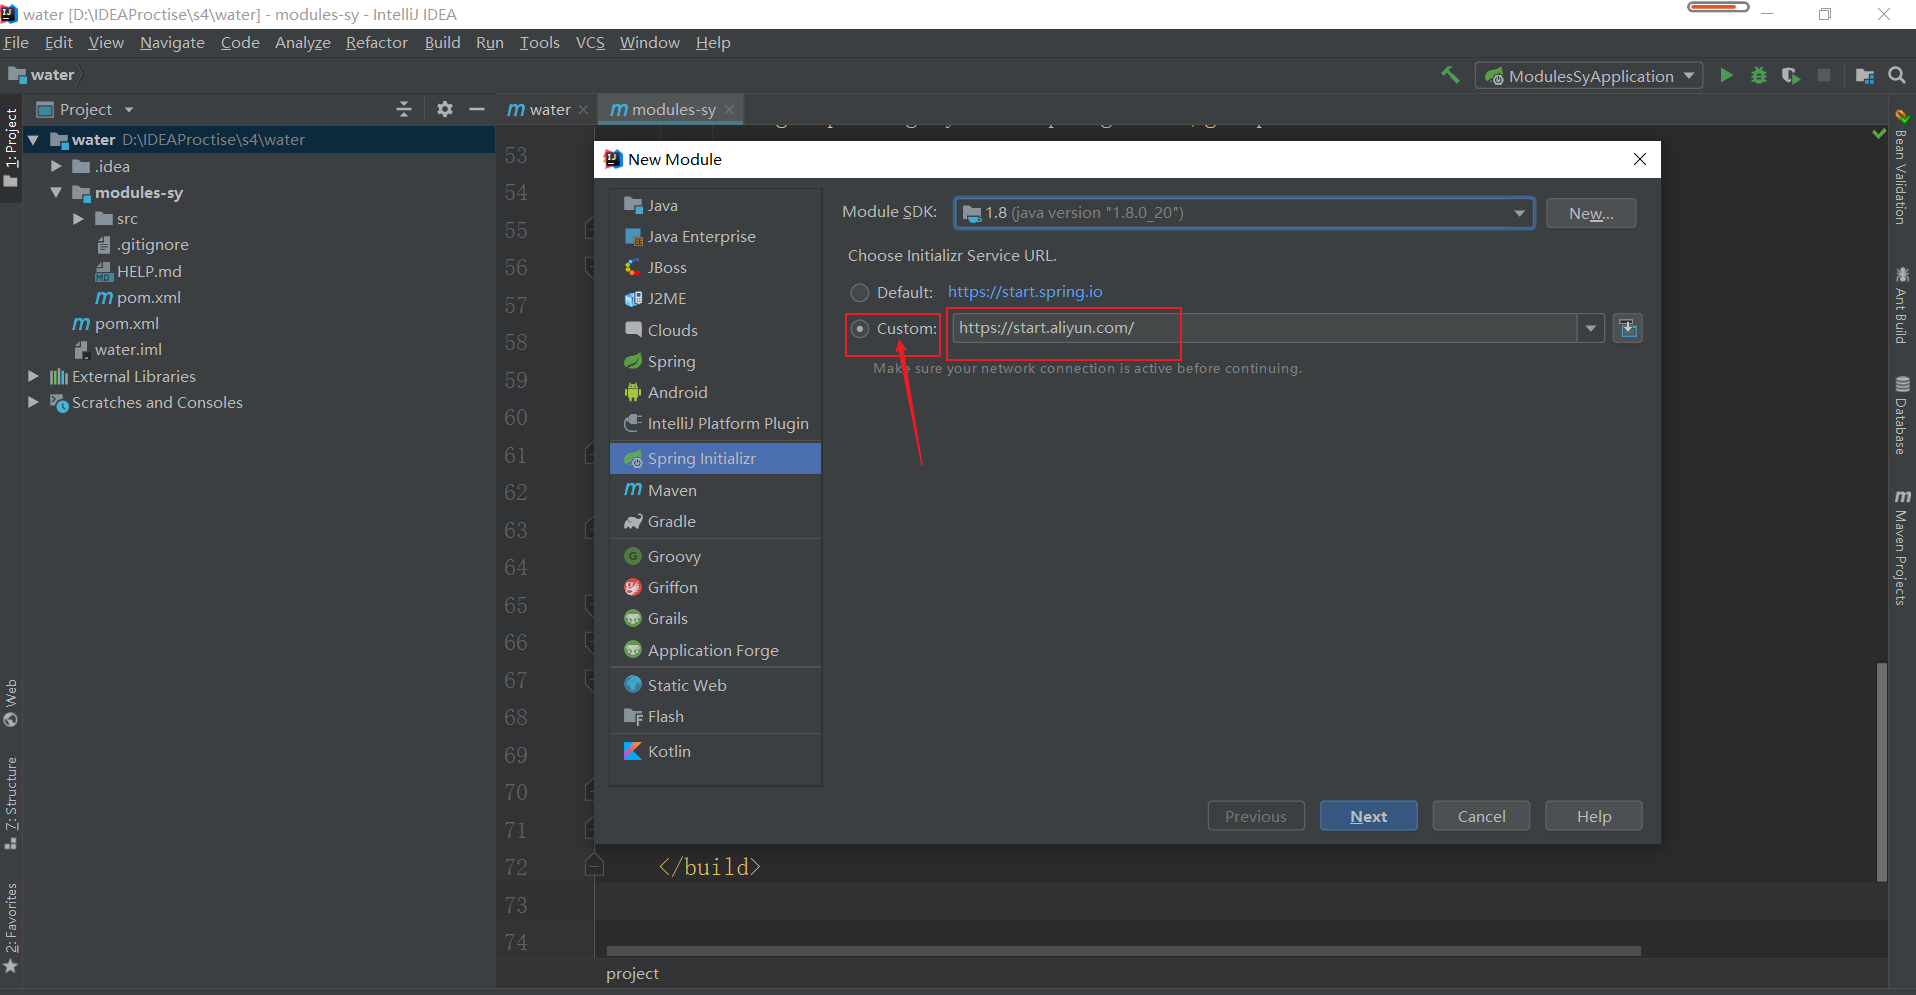The width and height of the screenshot is (1916, 995).
Task: Select the water.iml file
Action: tap(118, 349)
